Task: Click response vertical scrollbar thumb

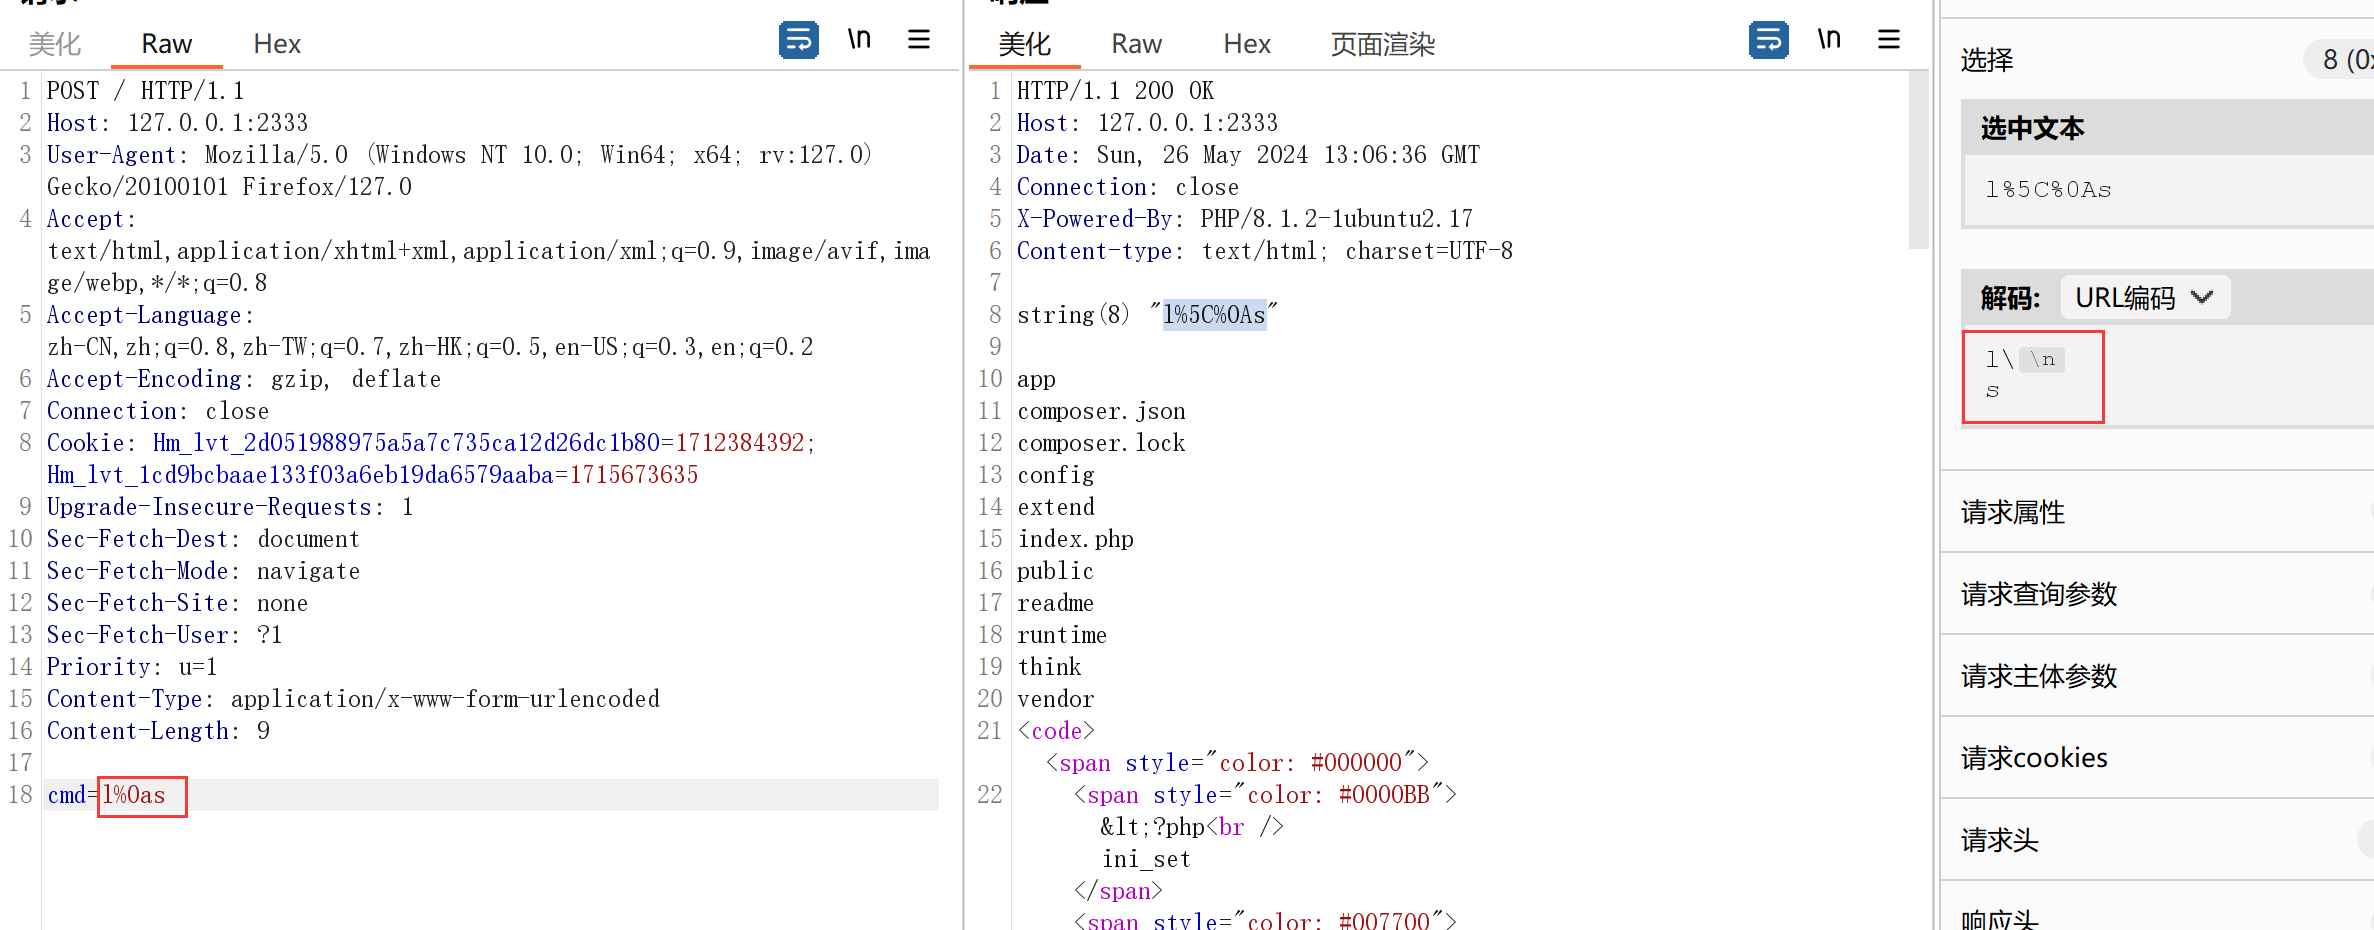Action: click(1918, 160)
